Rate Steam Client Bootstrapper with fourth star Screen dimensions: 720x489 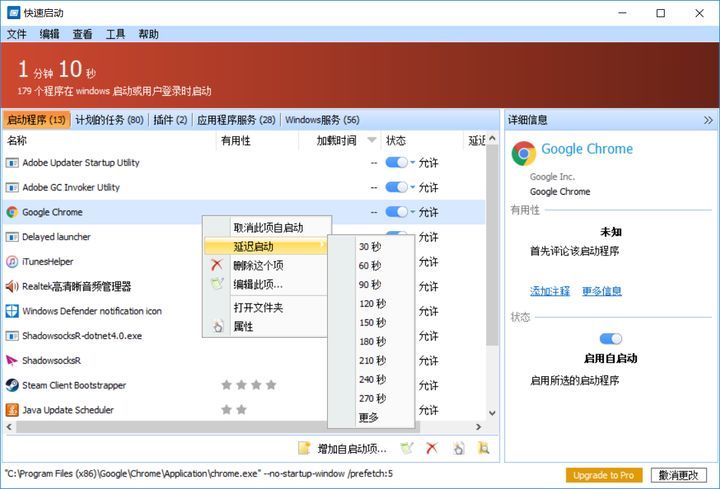[270, 385]
